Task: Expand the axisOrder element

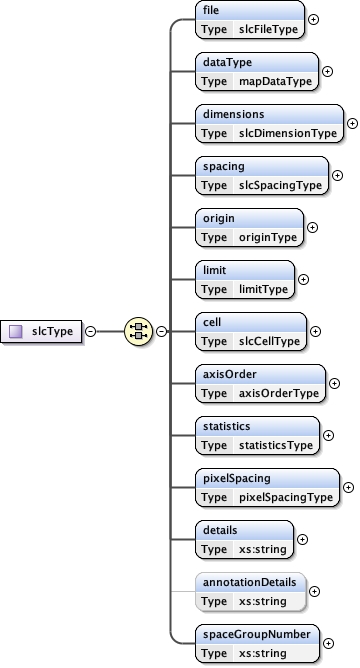Action: [334, 383]
